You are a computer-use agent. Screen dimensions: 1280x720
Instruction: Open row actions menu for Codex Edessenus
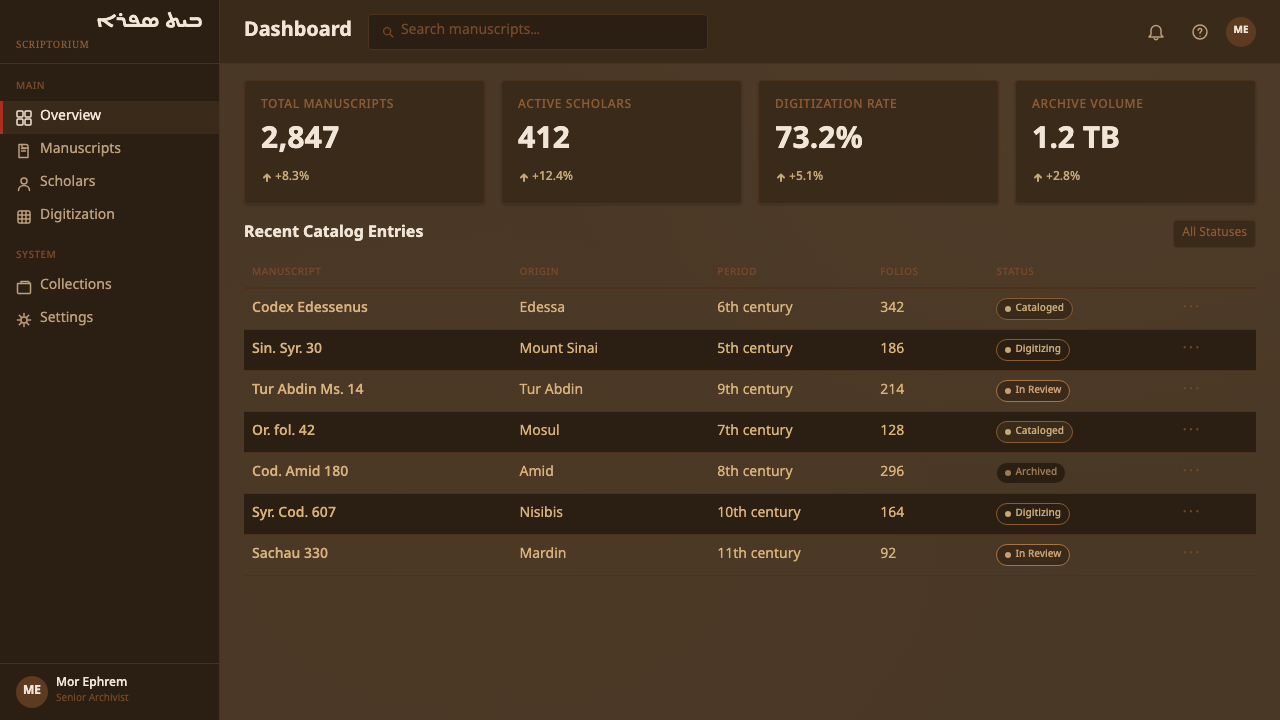pos(1191,307)
